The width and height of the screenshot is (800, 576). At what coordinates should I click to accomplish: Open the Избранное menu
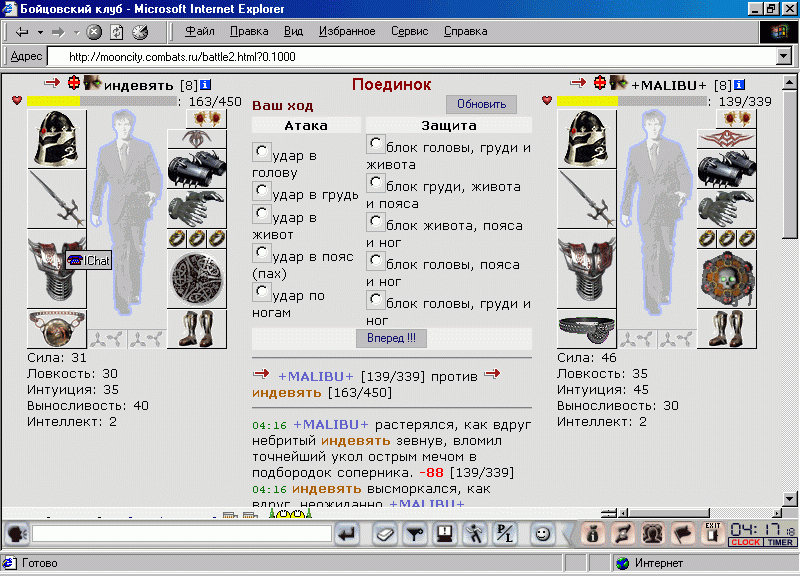pyautogui.click(x=347, y=31)
